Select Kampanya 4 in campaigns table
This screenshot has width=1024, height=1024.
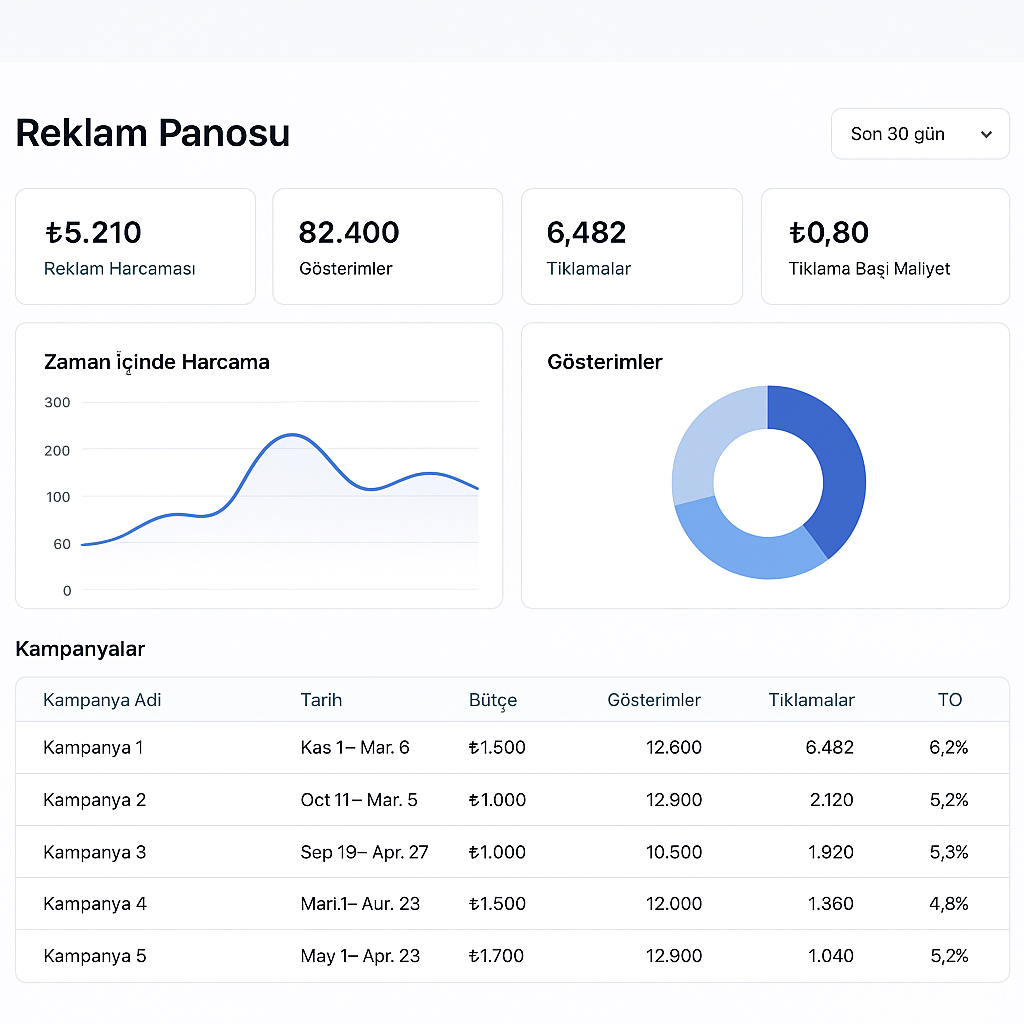pyautogui.click(x=94, y=904)
